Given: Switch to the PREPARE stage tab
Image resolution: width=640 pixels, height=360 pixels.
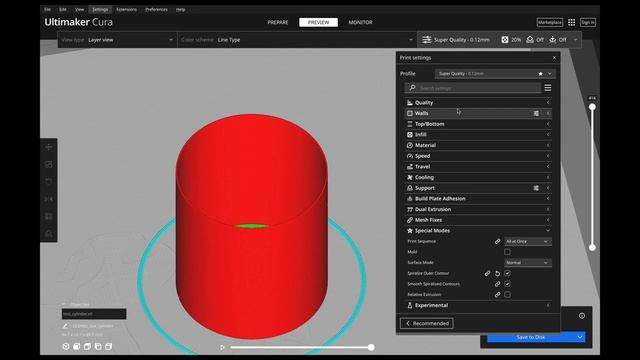Looking at the screenshot, I should pyautogui.click(x=278, y=22).
